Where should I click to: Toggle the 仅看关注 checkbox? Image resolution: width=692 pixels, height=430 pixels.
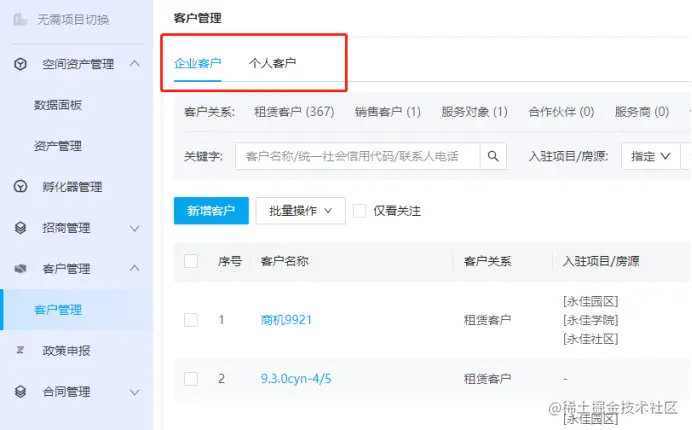(x=359, y=211)
